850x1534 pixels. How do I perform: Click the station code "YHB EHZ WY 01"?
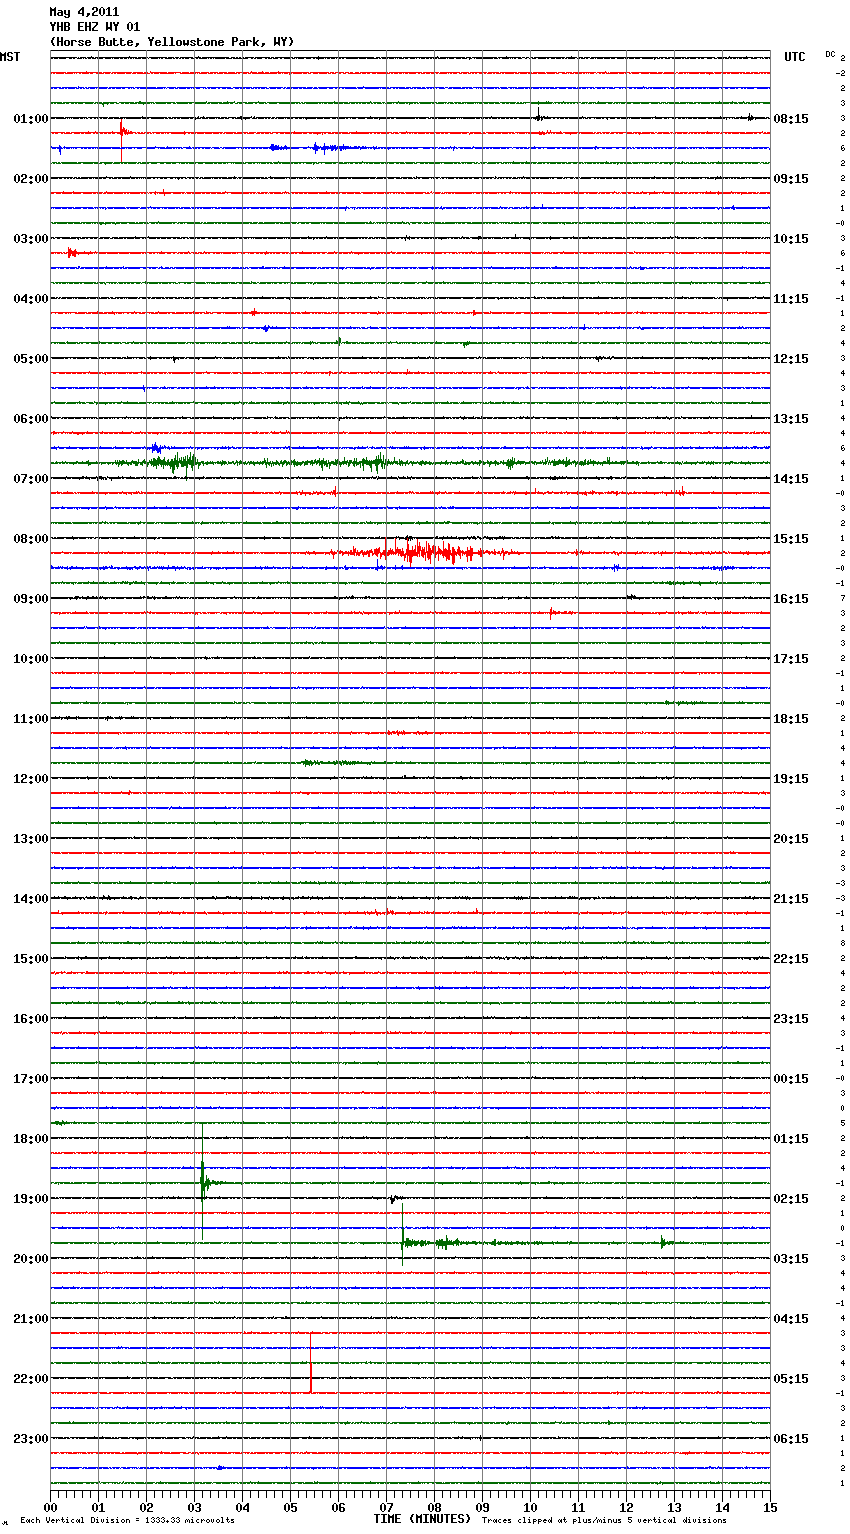pos(94,27)
